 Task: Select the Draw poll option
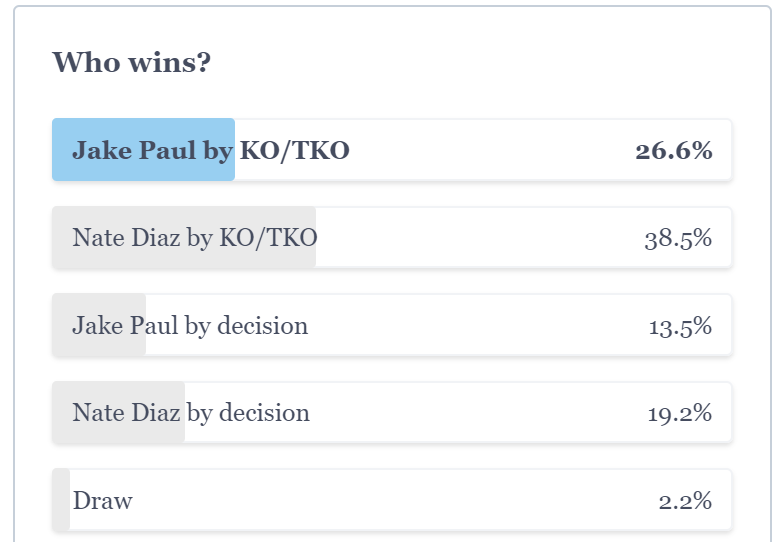point(392,500)
